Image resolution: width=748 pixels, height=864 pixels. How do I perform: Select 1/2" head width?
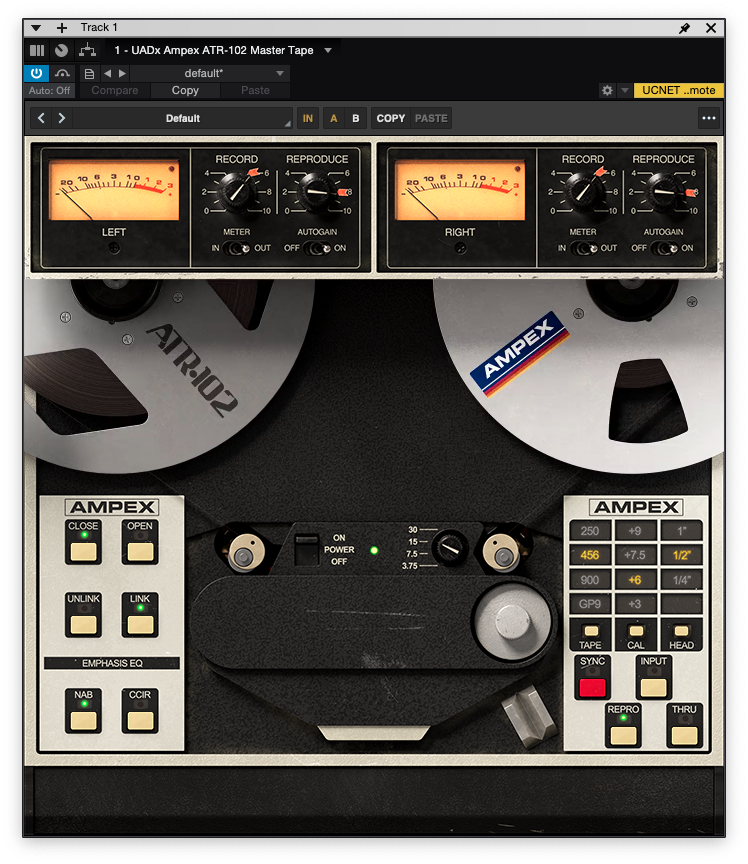[682, 555]
